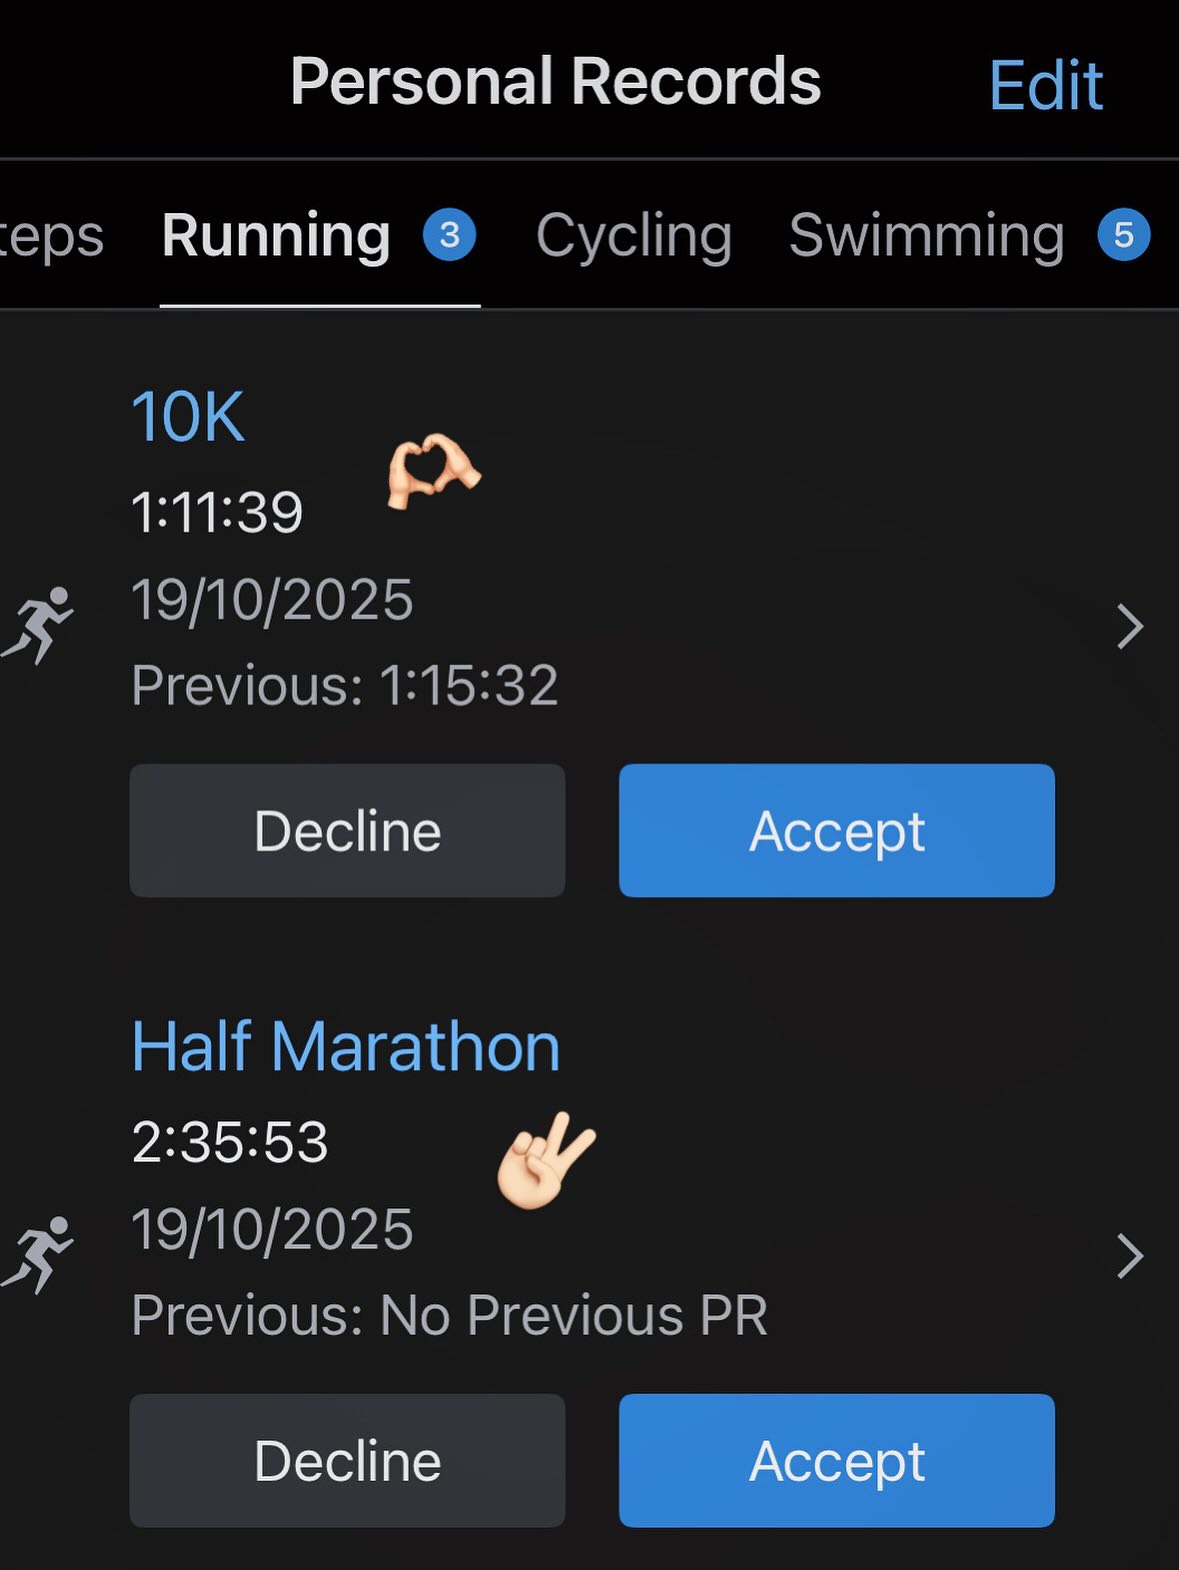Open 10K record details via right chevron
1179x1570 pixels.
(x=1130, y=627)
